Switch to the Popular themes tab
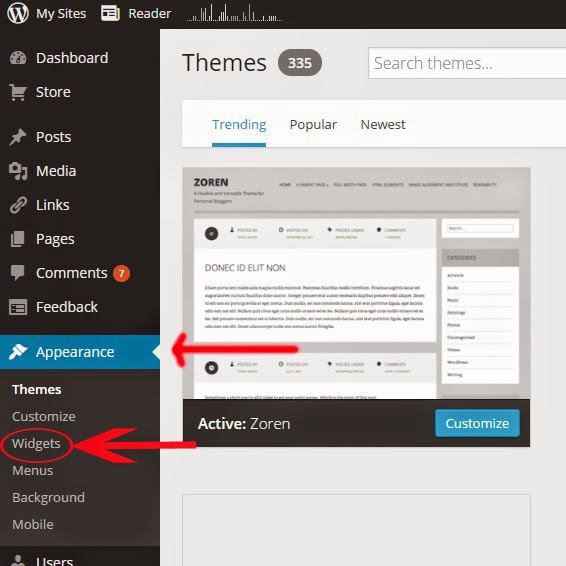This screenshot has height=566, width=566. [313, 125]
